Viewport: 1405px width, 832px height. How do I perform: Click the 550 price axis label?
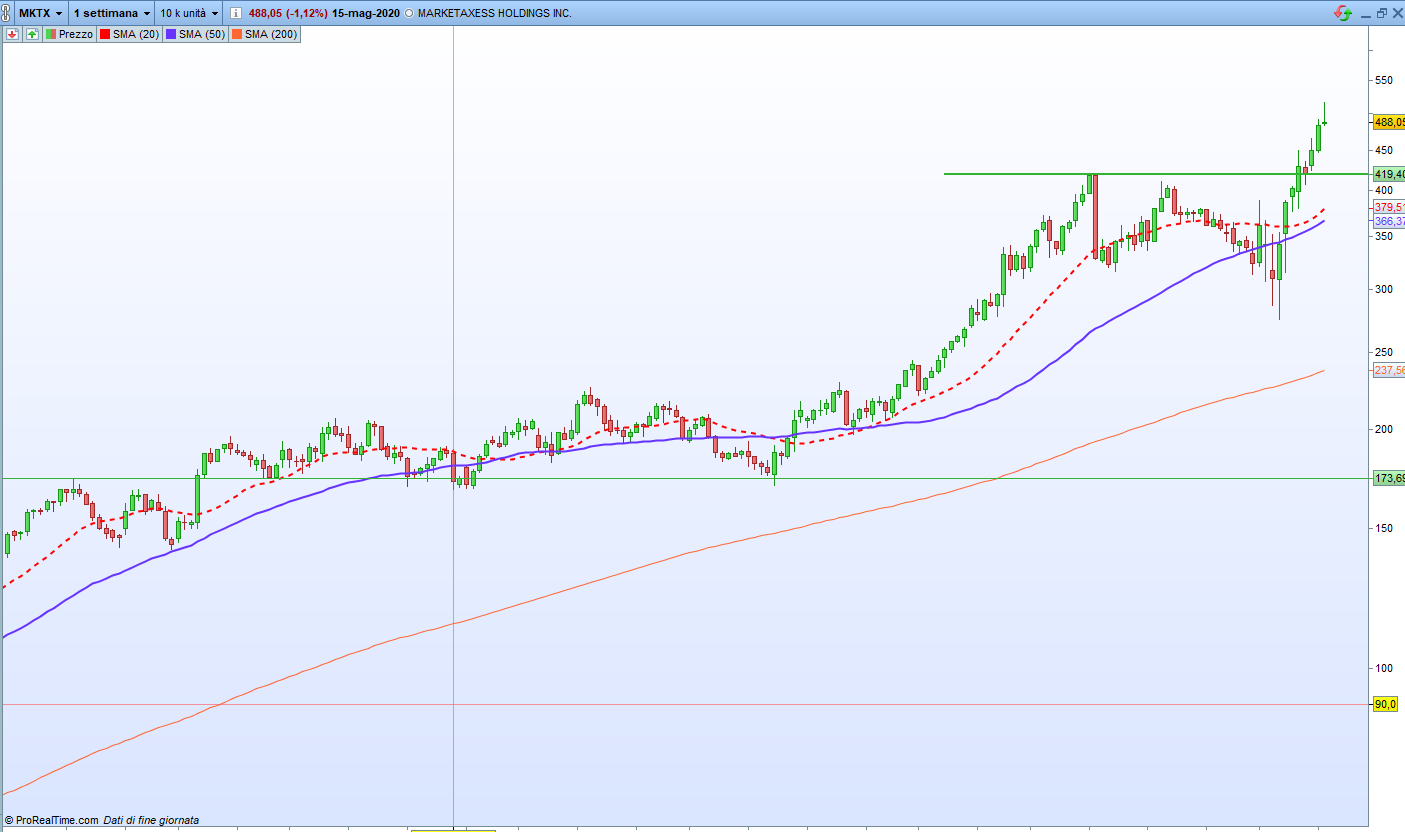tap(1384, 80)
